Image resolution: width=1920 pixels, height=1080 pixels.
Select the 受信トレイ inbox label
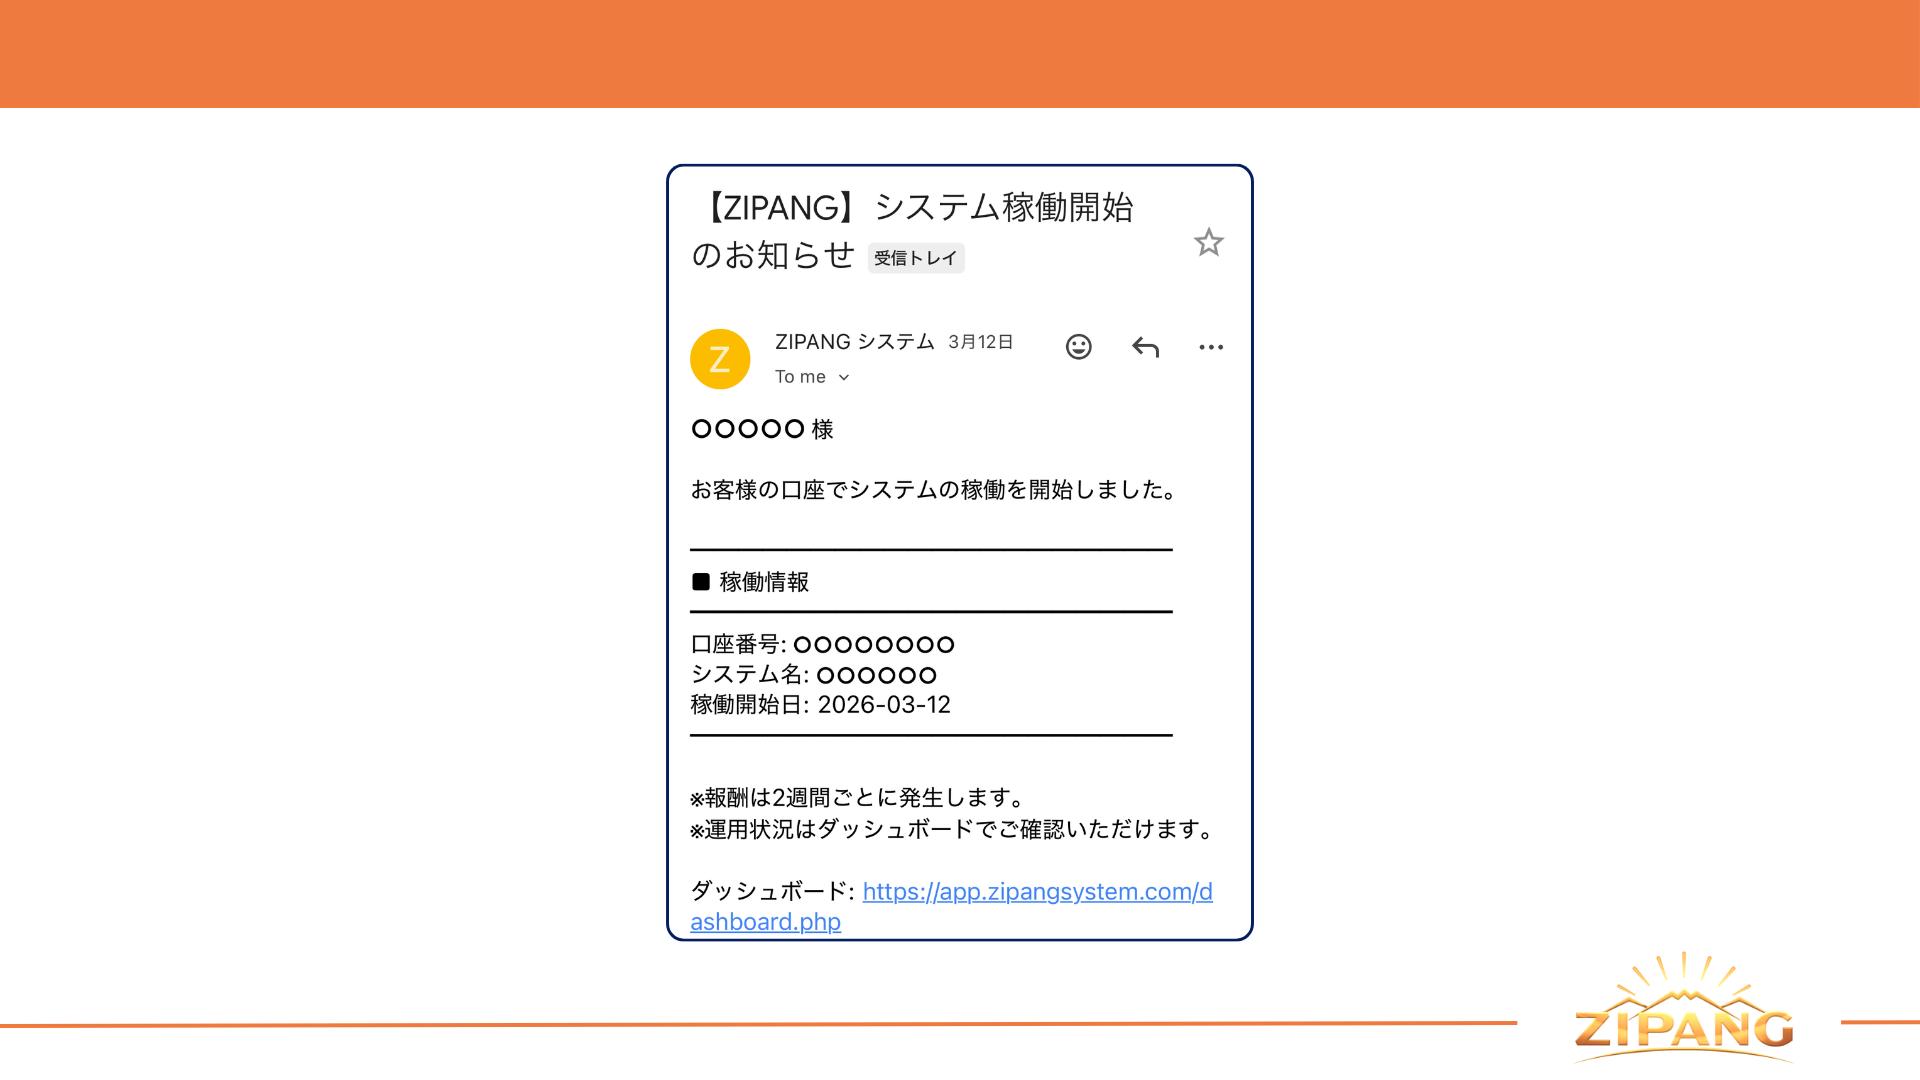(x=915, y=258)
